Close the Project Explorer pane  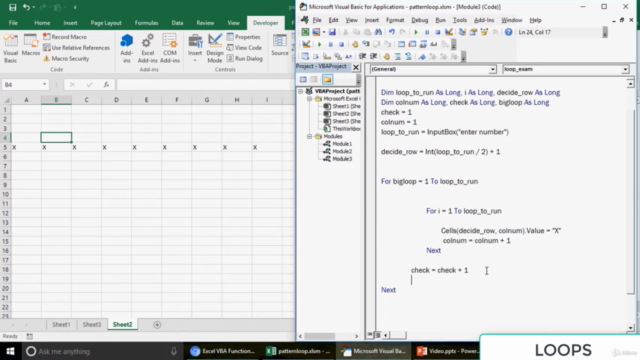pos(356,67)
